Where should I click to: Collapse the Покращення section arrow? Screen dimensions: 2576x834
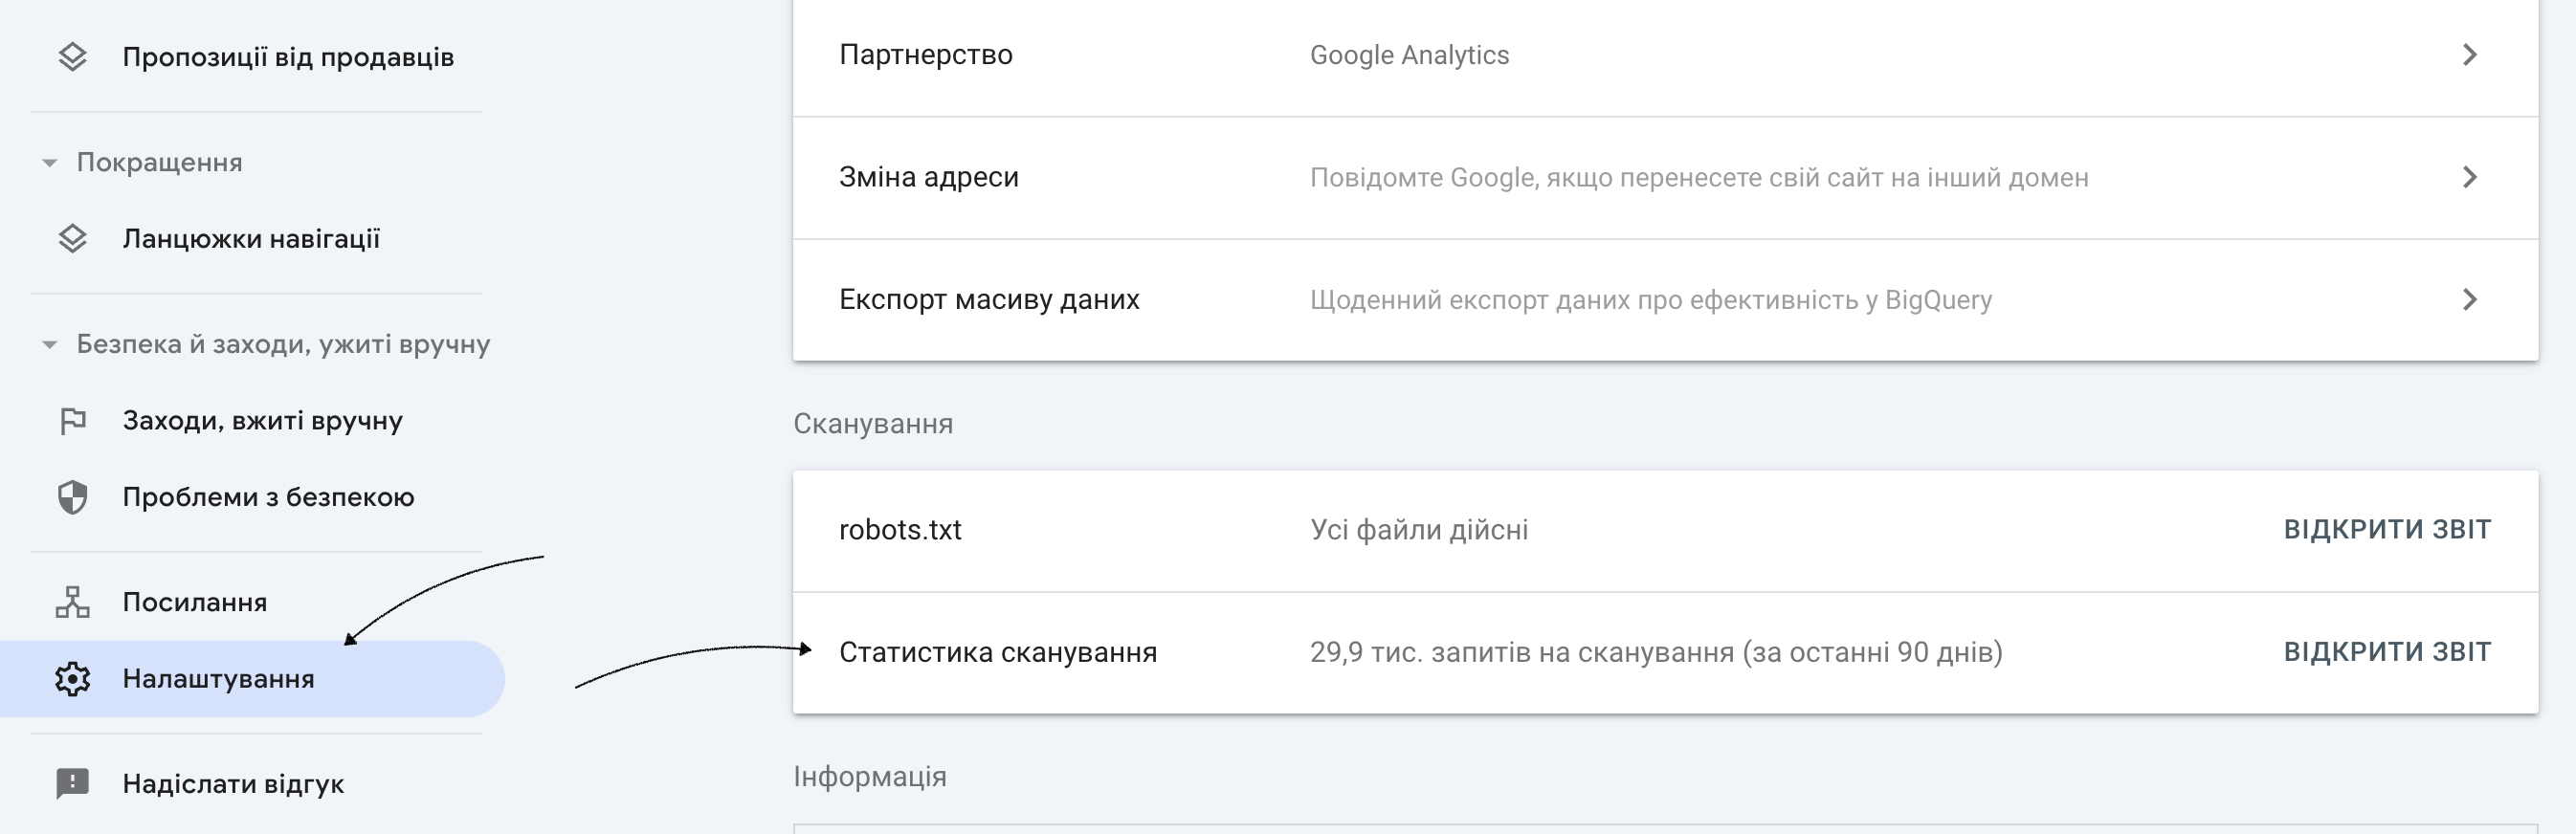point(49,163)
